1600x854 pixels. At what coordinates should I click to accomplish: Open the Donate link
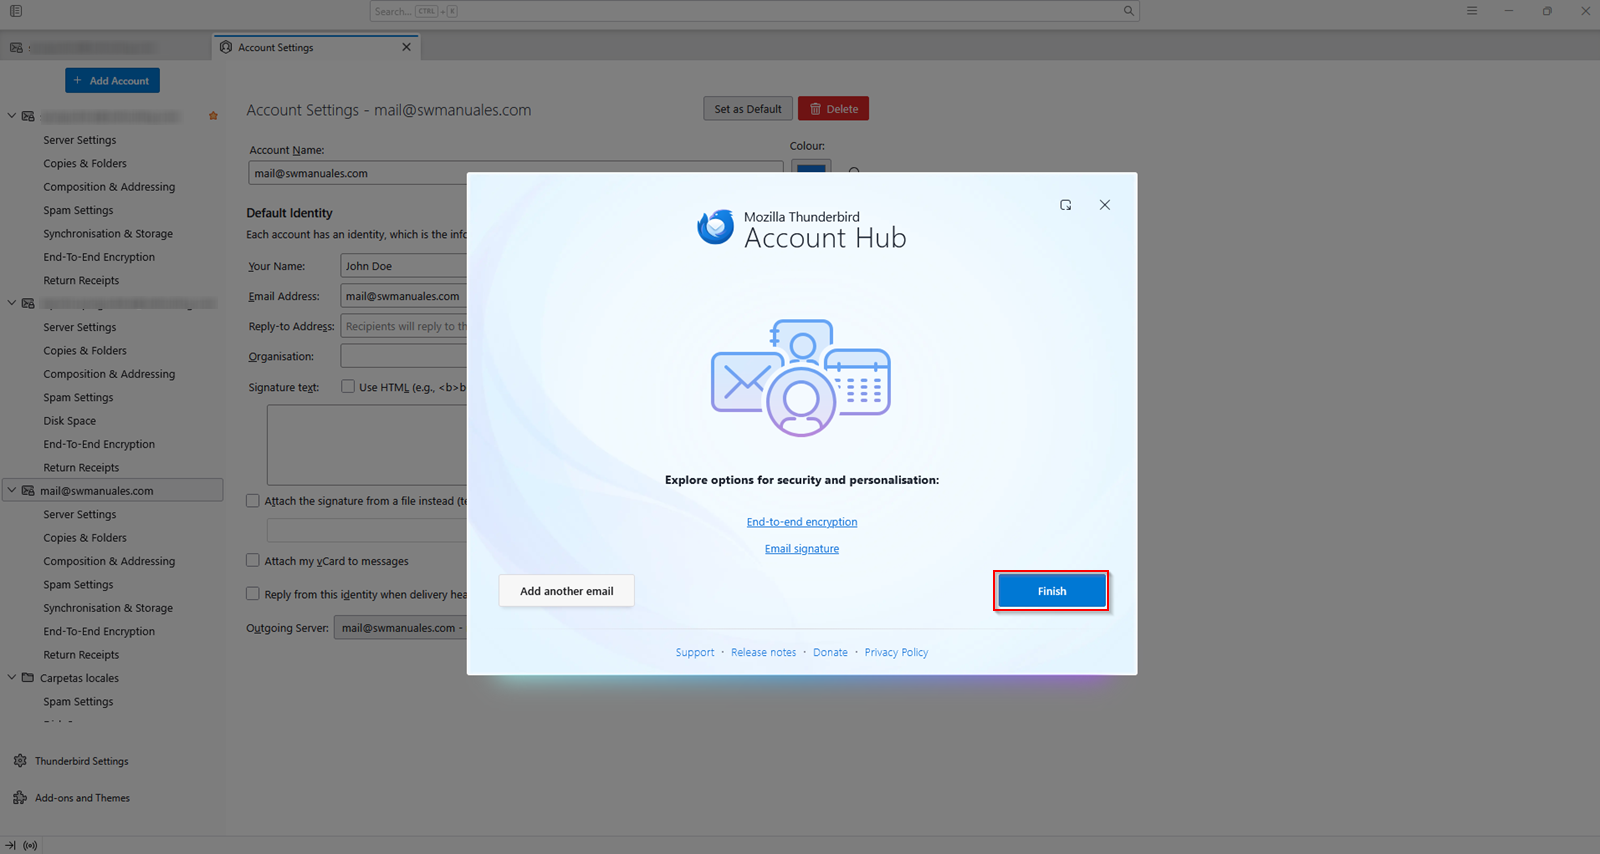[830, 653]
